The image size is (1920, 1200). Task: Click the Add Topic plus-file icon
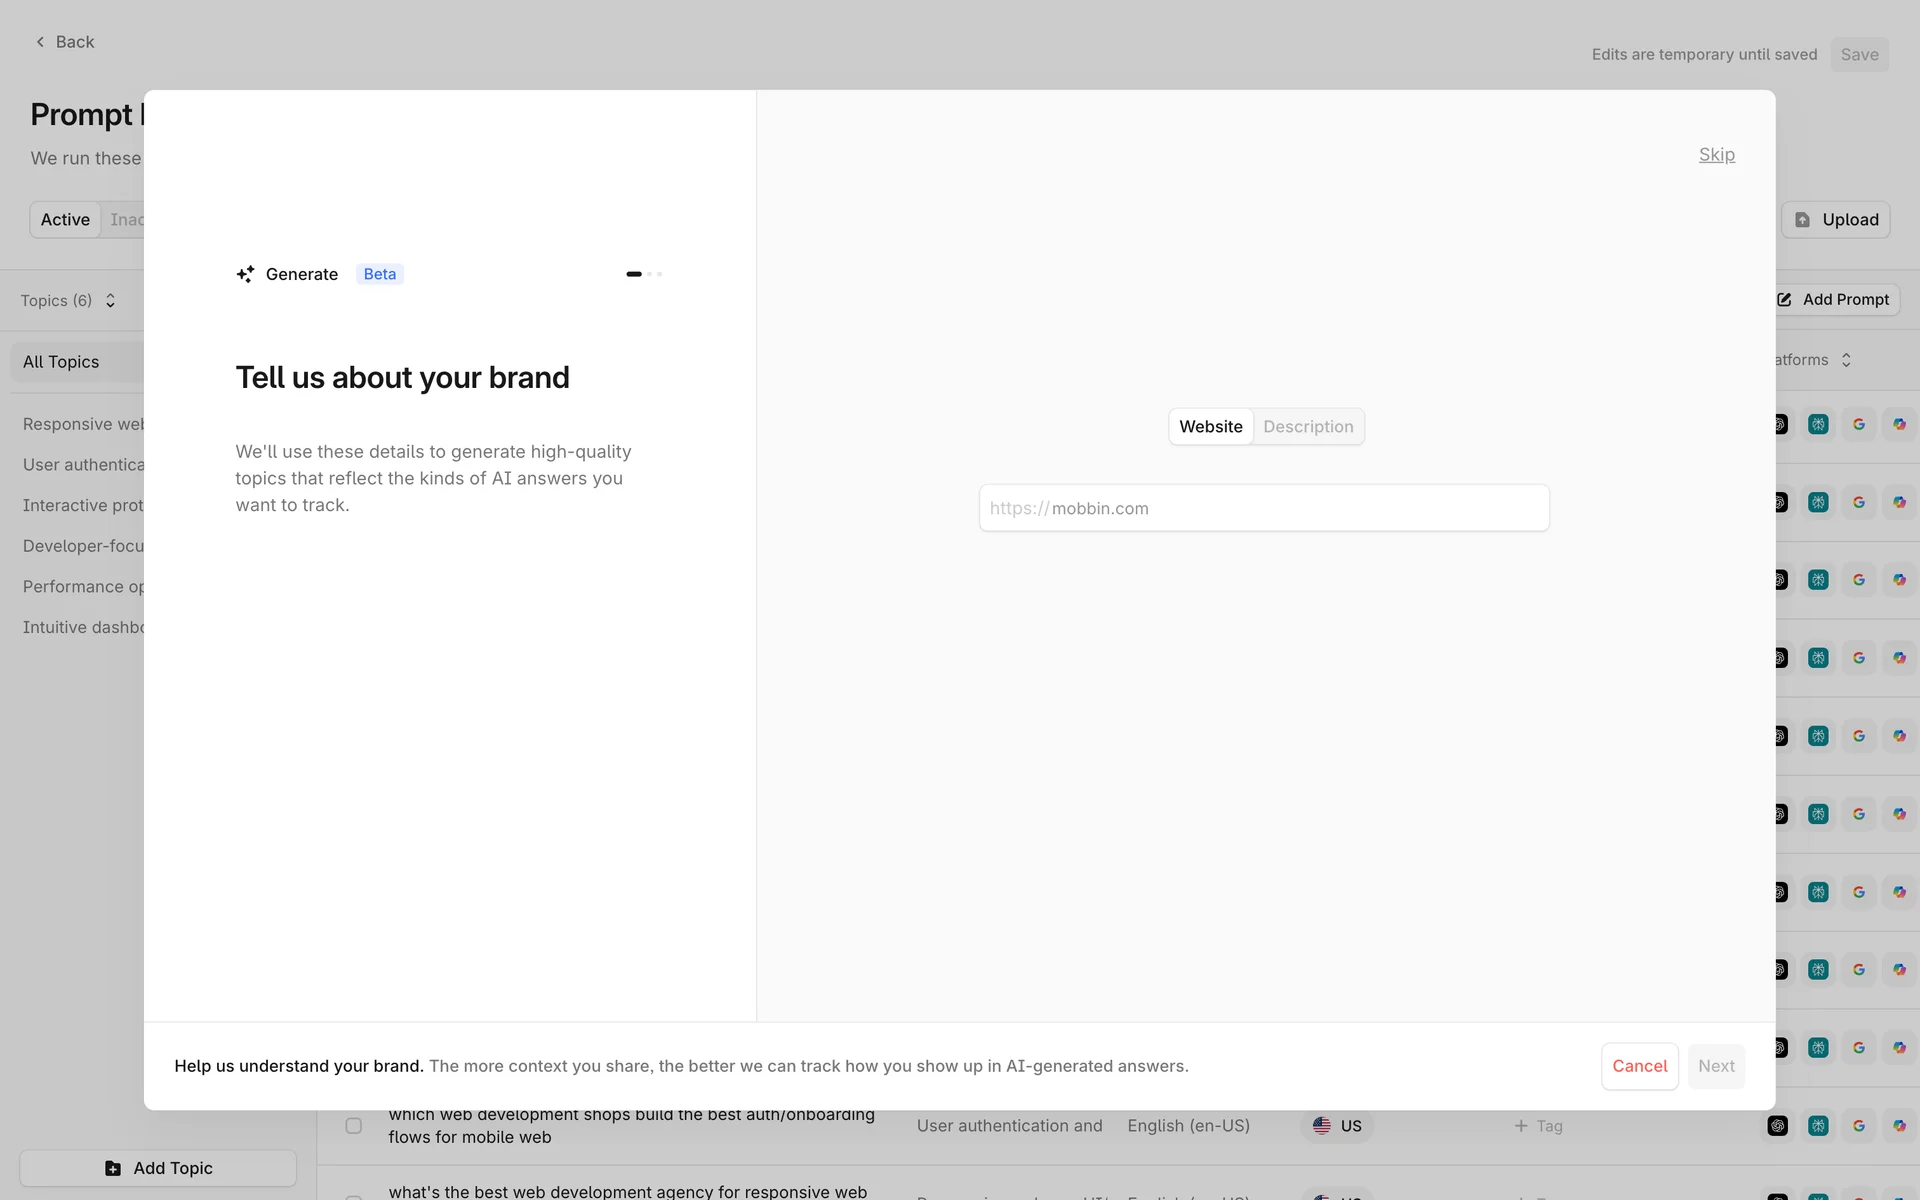pos(113,1168)
